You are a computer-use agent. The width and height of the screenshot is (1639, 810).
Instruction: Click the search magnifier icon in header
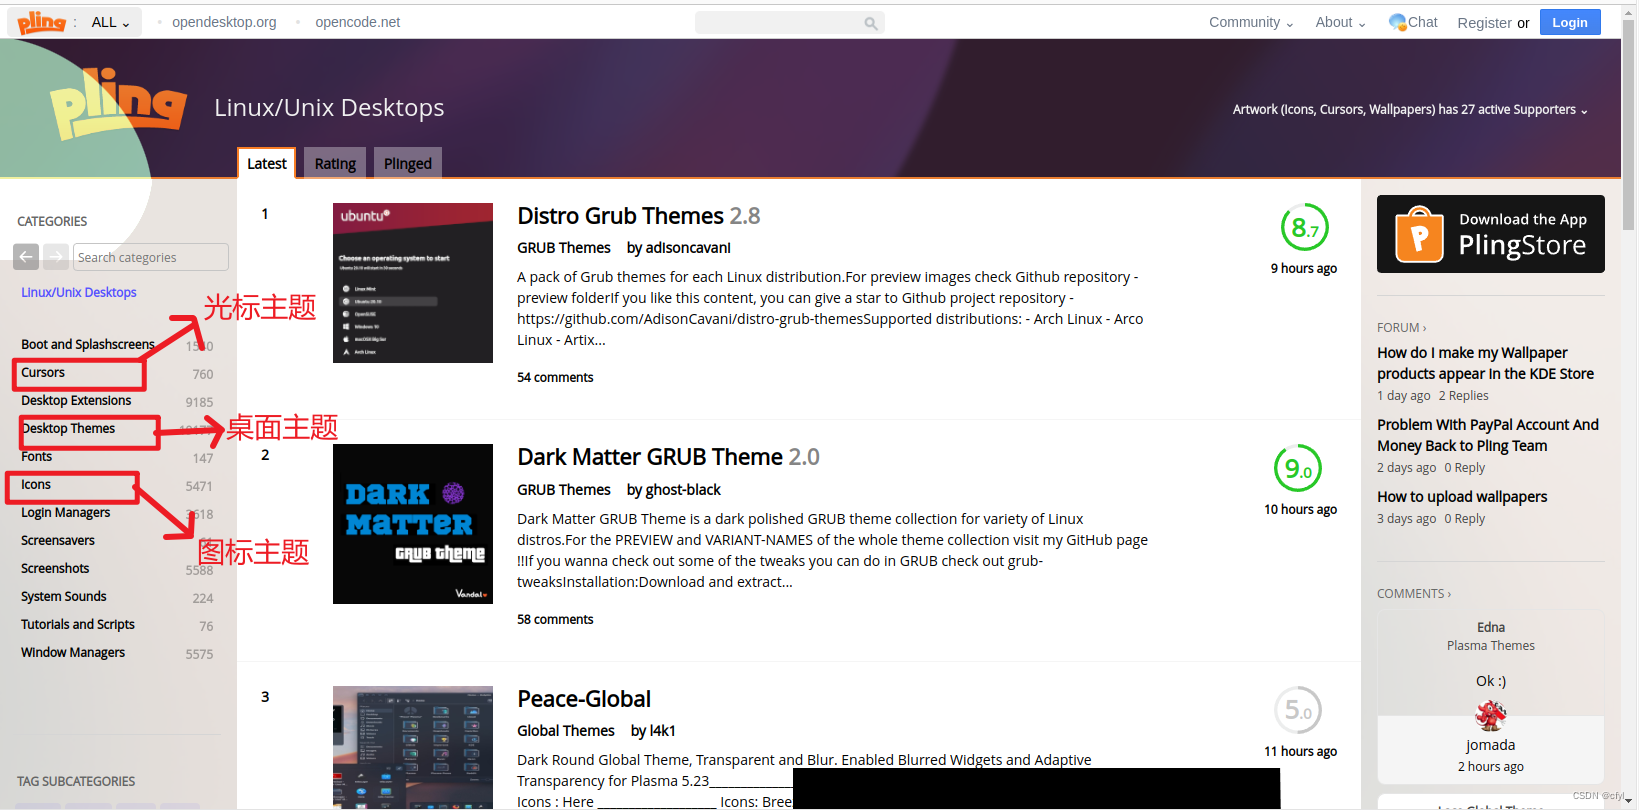pos(871,23)
